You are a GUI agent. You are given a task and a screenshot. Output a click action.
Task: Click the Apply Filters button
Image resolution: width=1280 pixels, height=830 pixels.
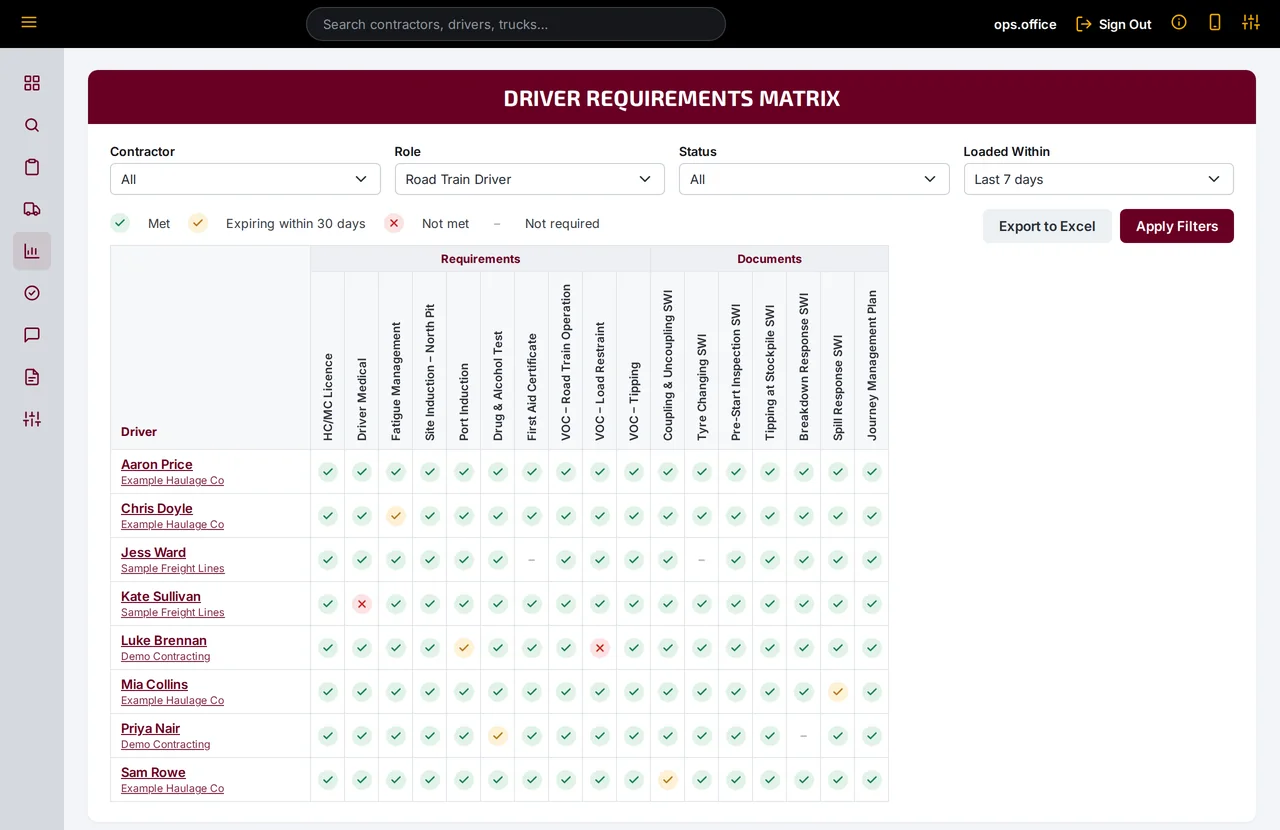coord(1177,226)
